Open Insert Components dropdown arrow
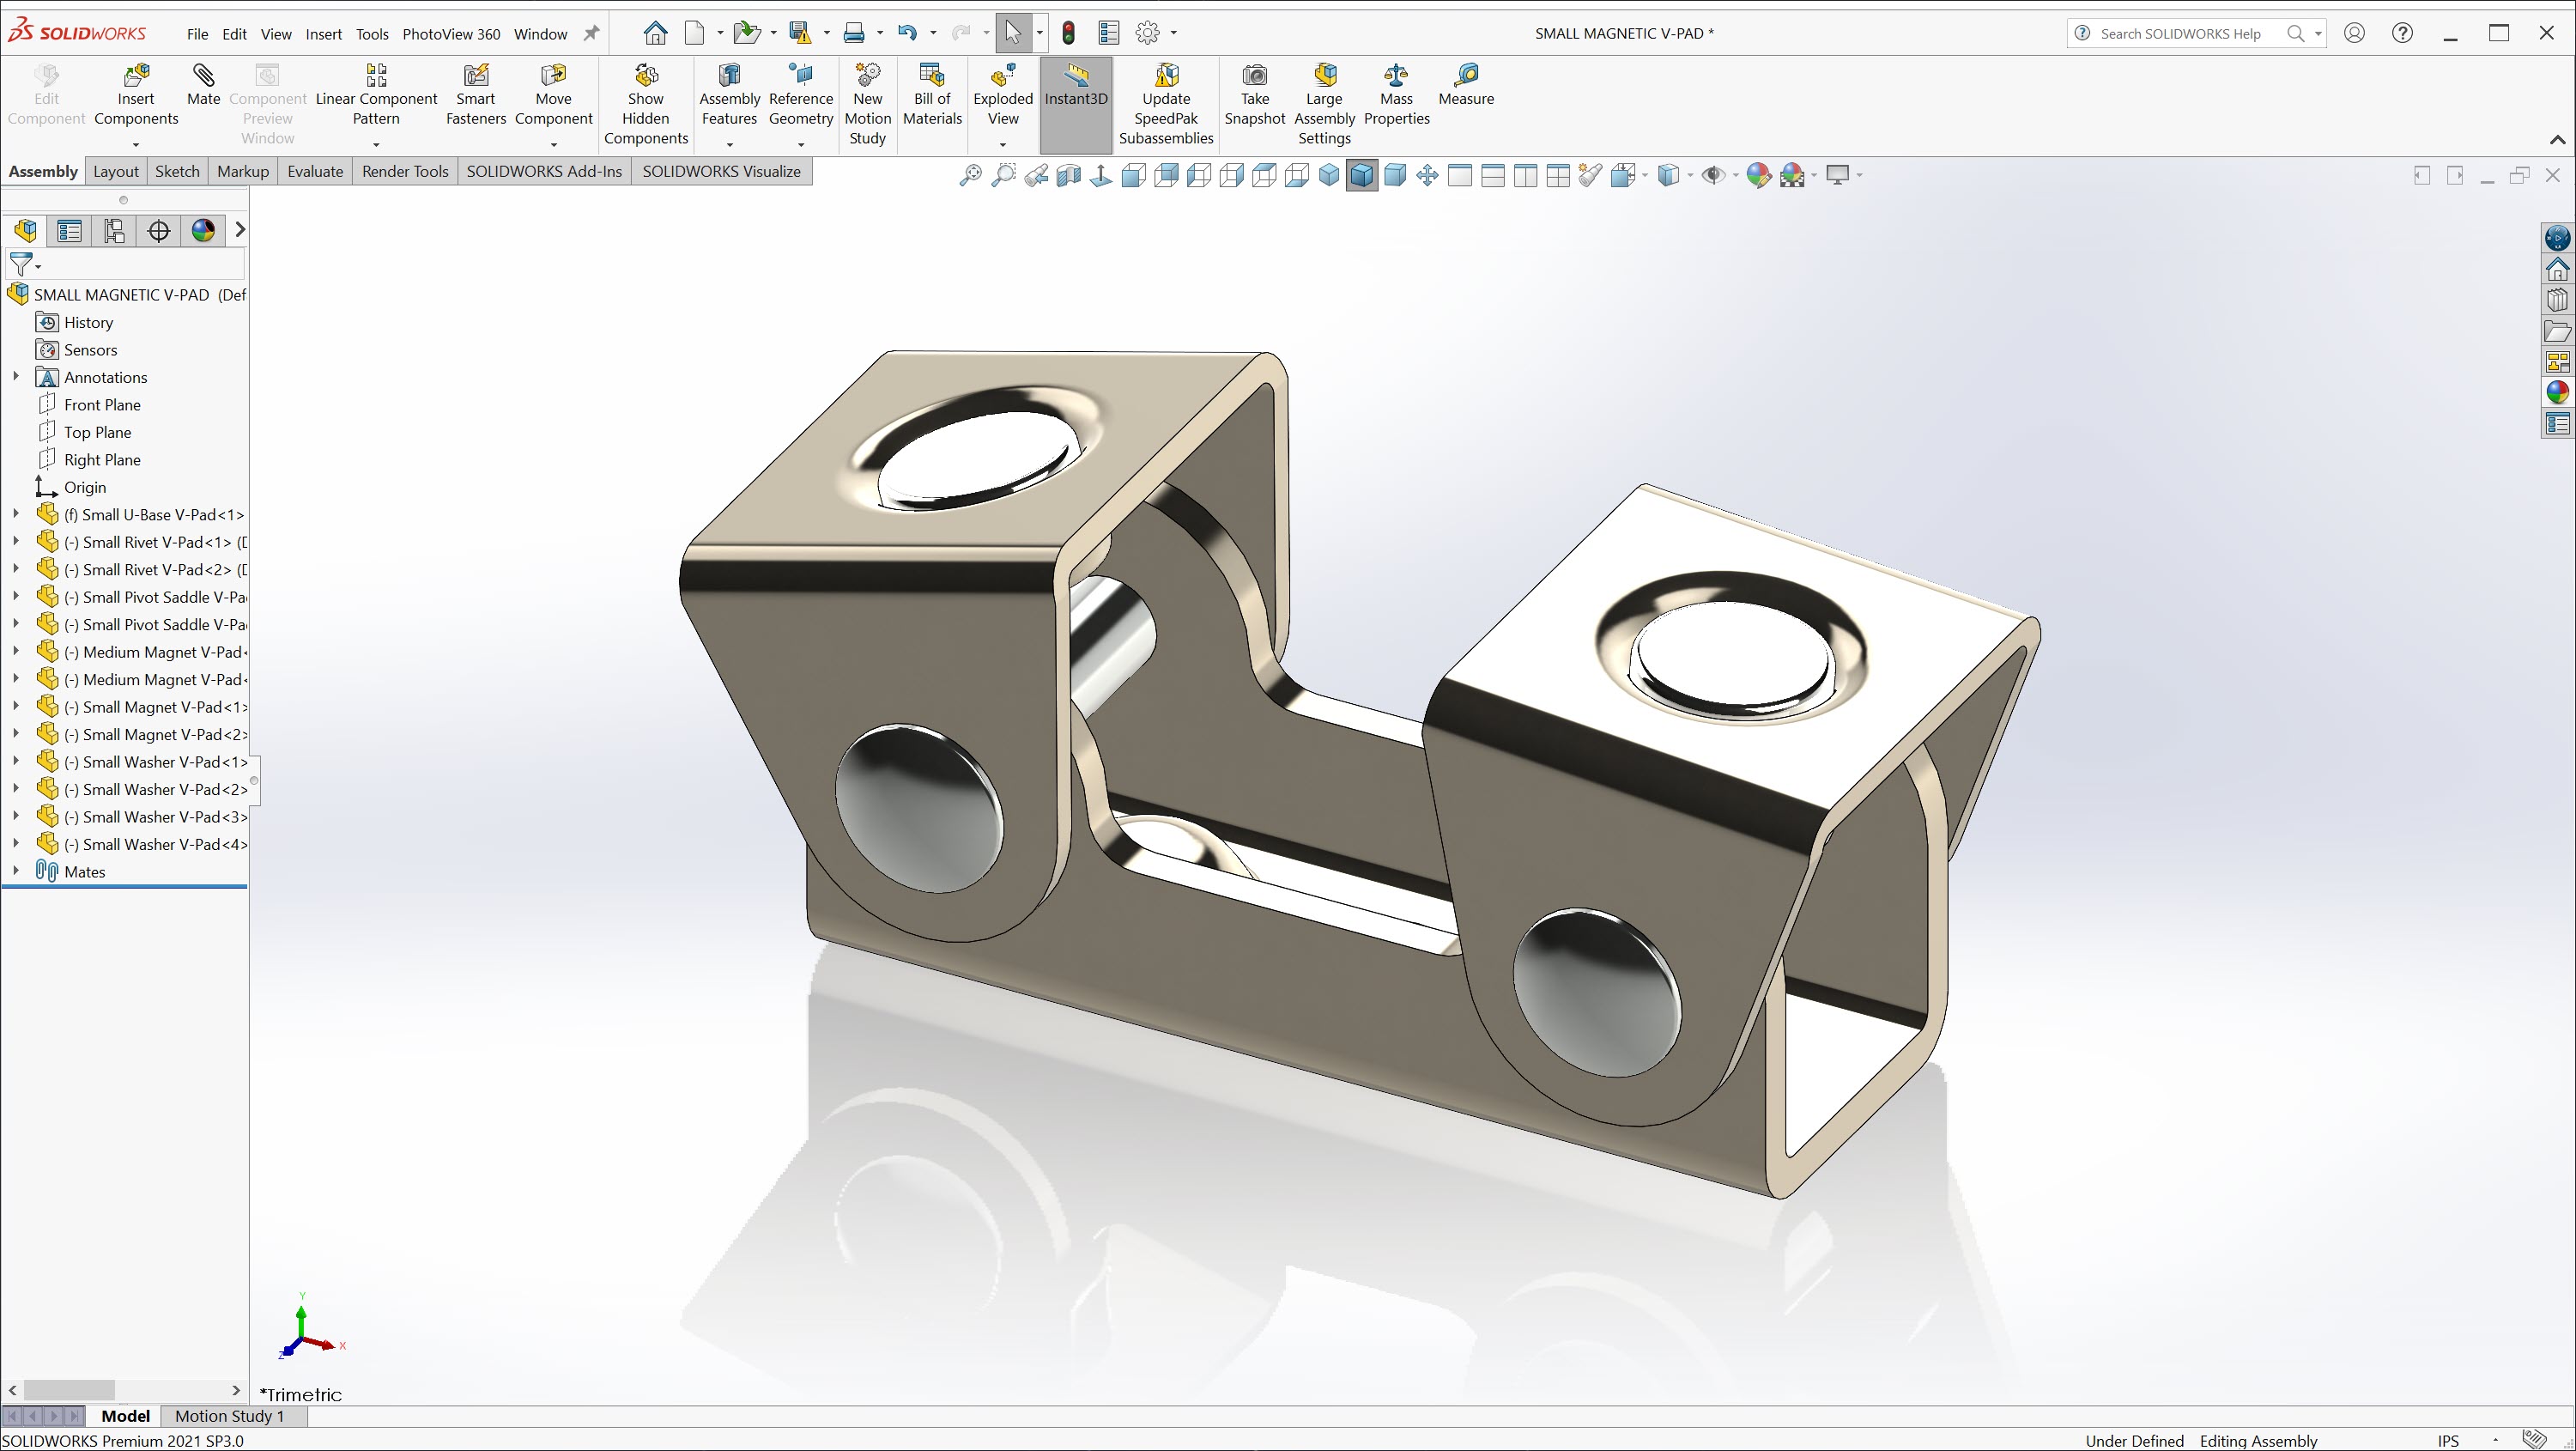Viewport: 2576px width, 1451px height. (136, 145)
